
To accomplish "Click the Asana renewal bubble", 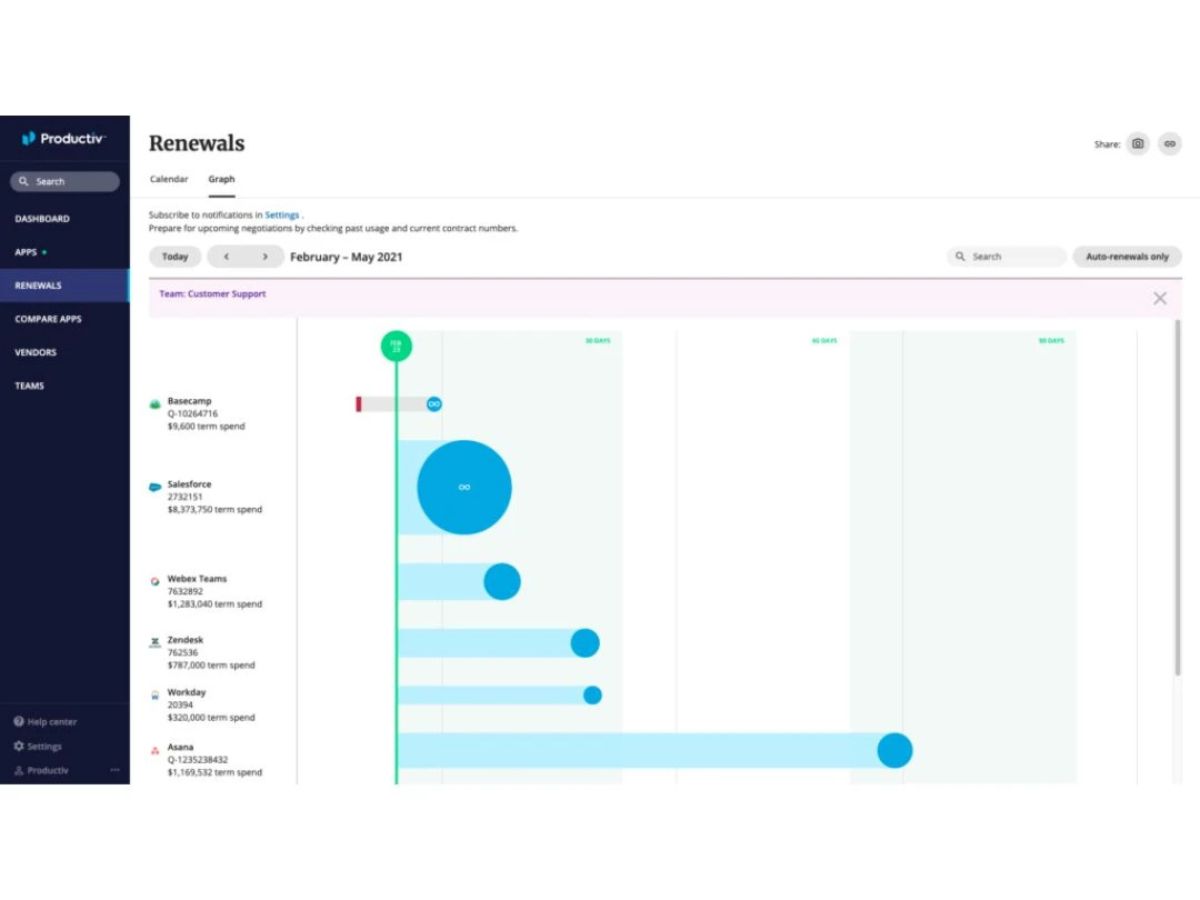I will pyautogui.click(x=895, y=750).
